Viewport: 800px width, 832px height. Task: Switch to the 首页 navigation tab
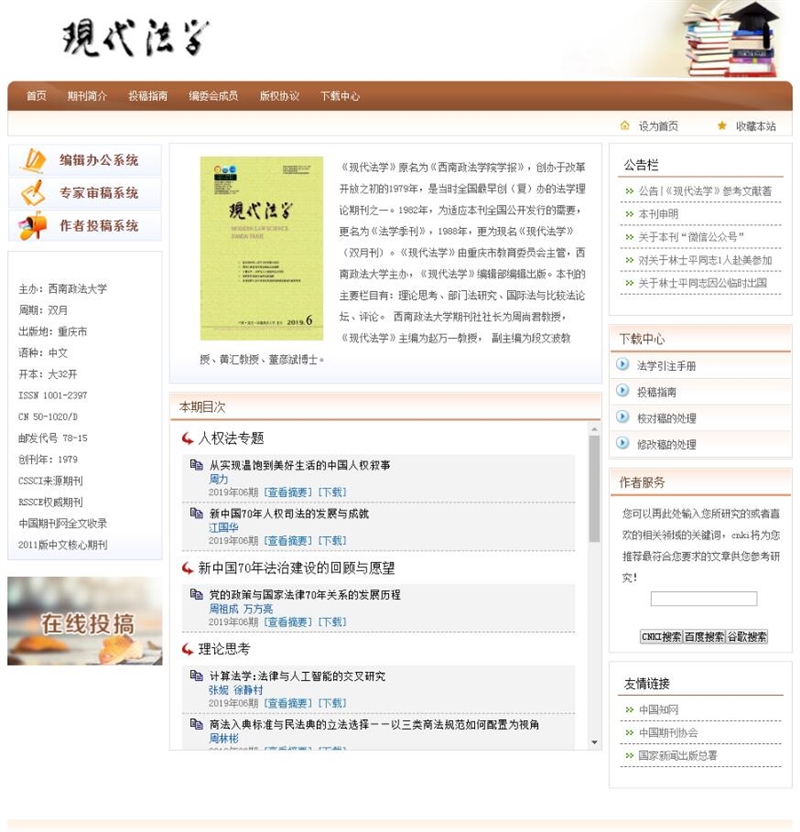tap(33, 96)
